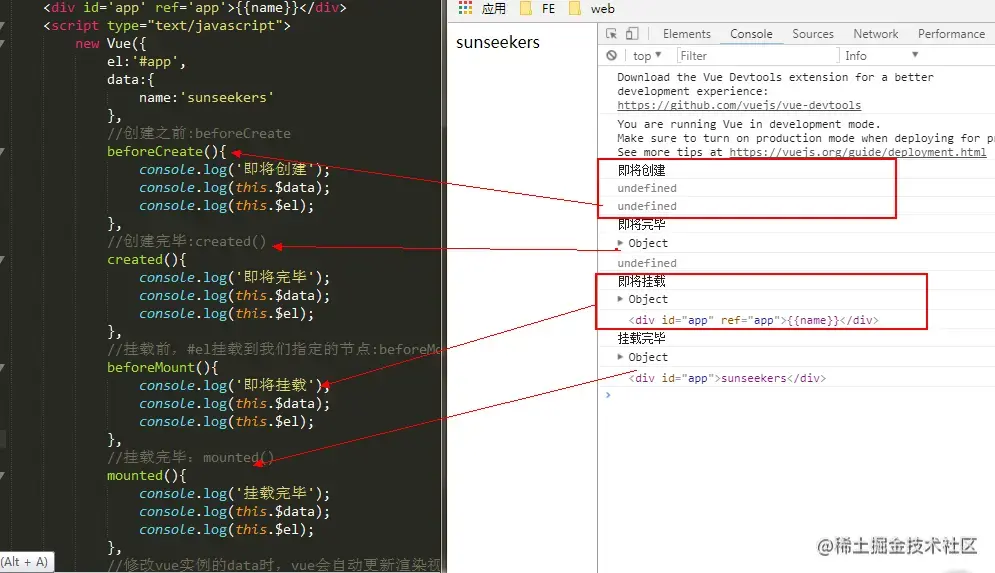Click the 挂载完毕 console log entry
Screen dimensions: 995x573
642,338
